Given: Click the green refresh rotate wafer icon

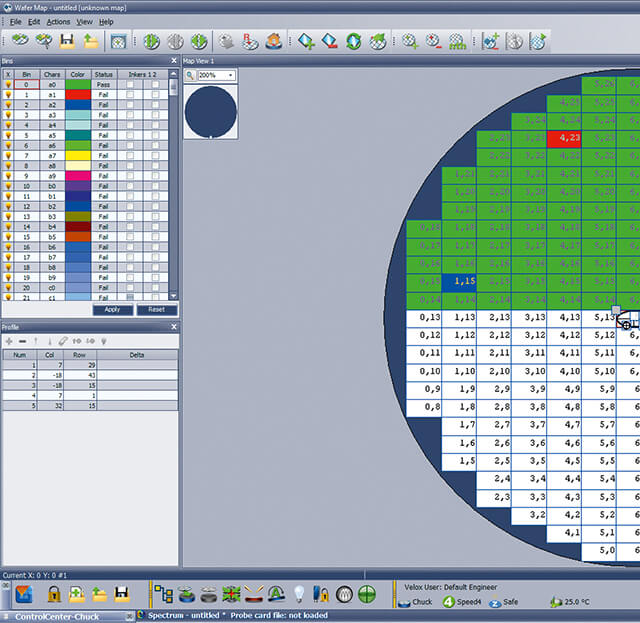Looking at the screenshot, I should (x=353, y=41).
